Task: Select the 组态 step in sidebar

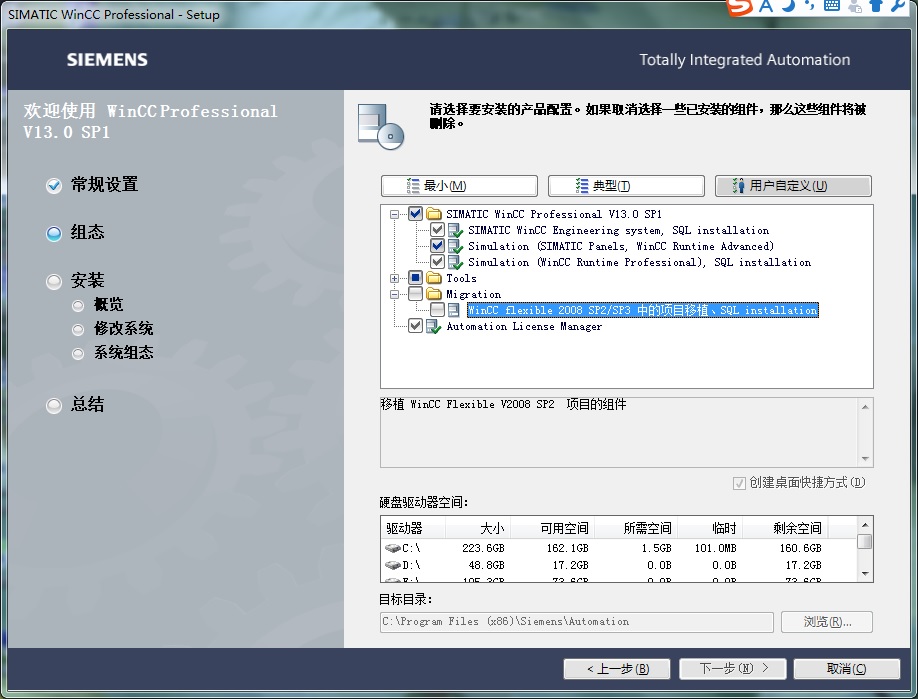Action: pos(76,233)
